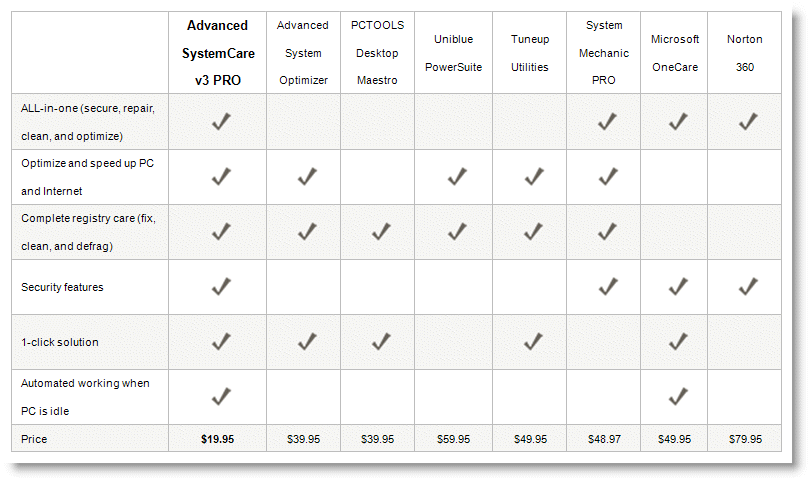This screenshot has width=808, height=479.
Task: Click the 'Price' row label
Action: [x=34, y=439]
